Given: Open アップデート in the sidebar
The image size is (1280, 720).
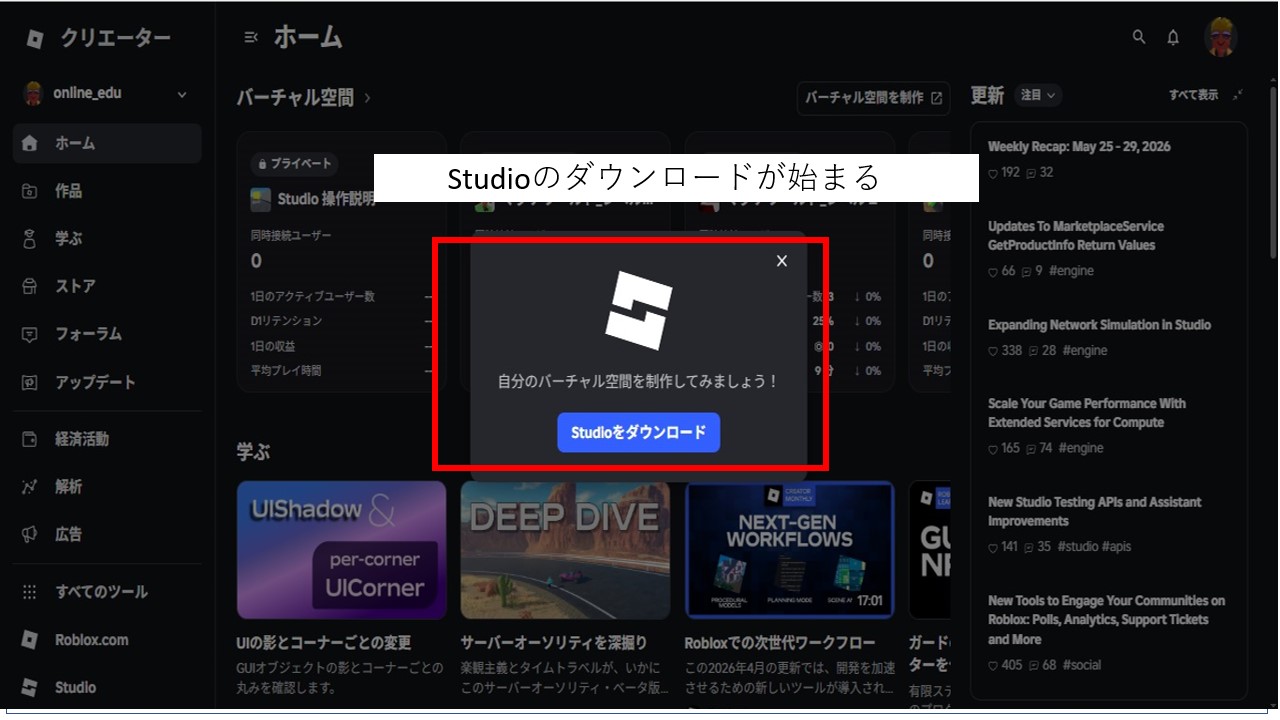Looking at the screenshot, I should pos(107,382).
